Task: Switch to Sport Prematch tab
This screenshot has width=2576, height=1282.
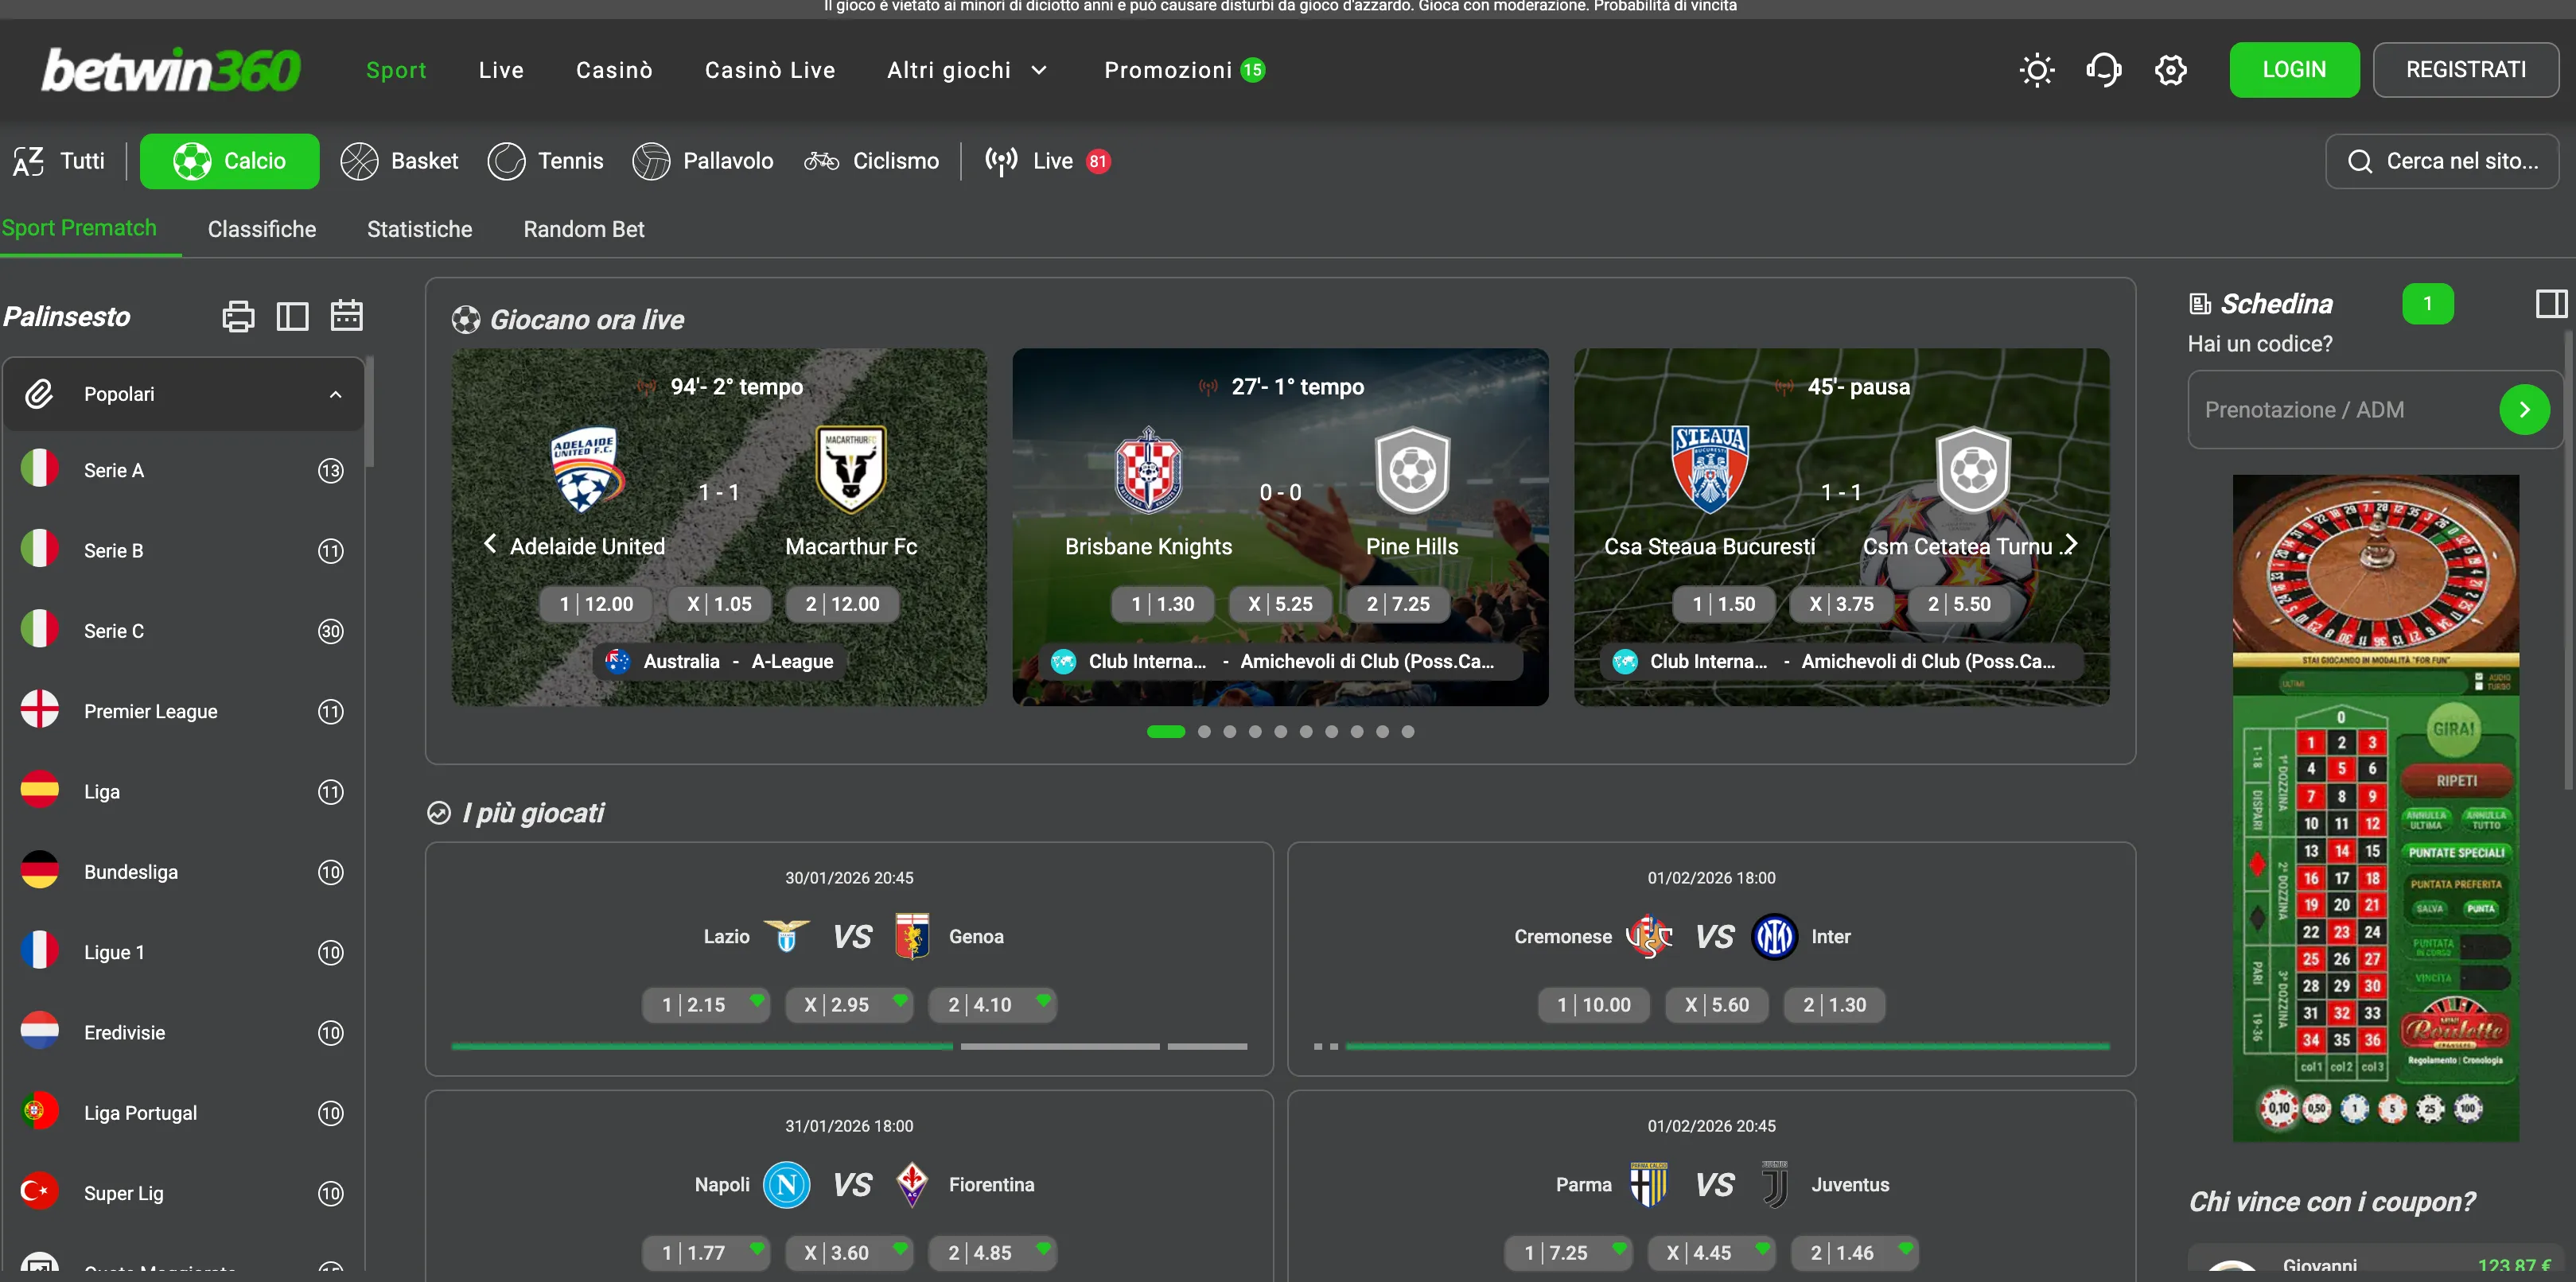Action: [79, 228]
